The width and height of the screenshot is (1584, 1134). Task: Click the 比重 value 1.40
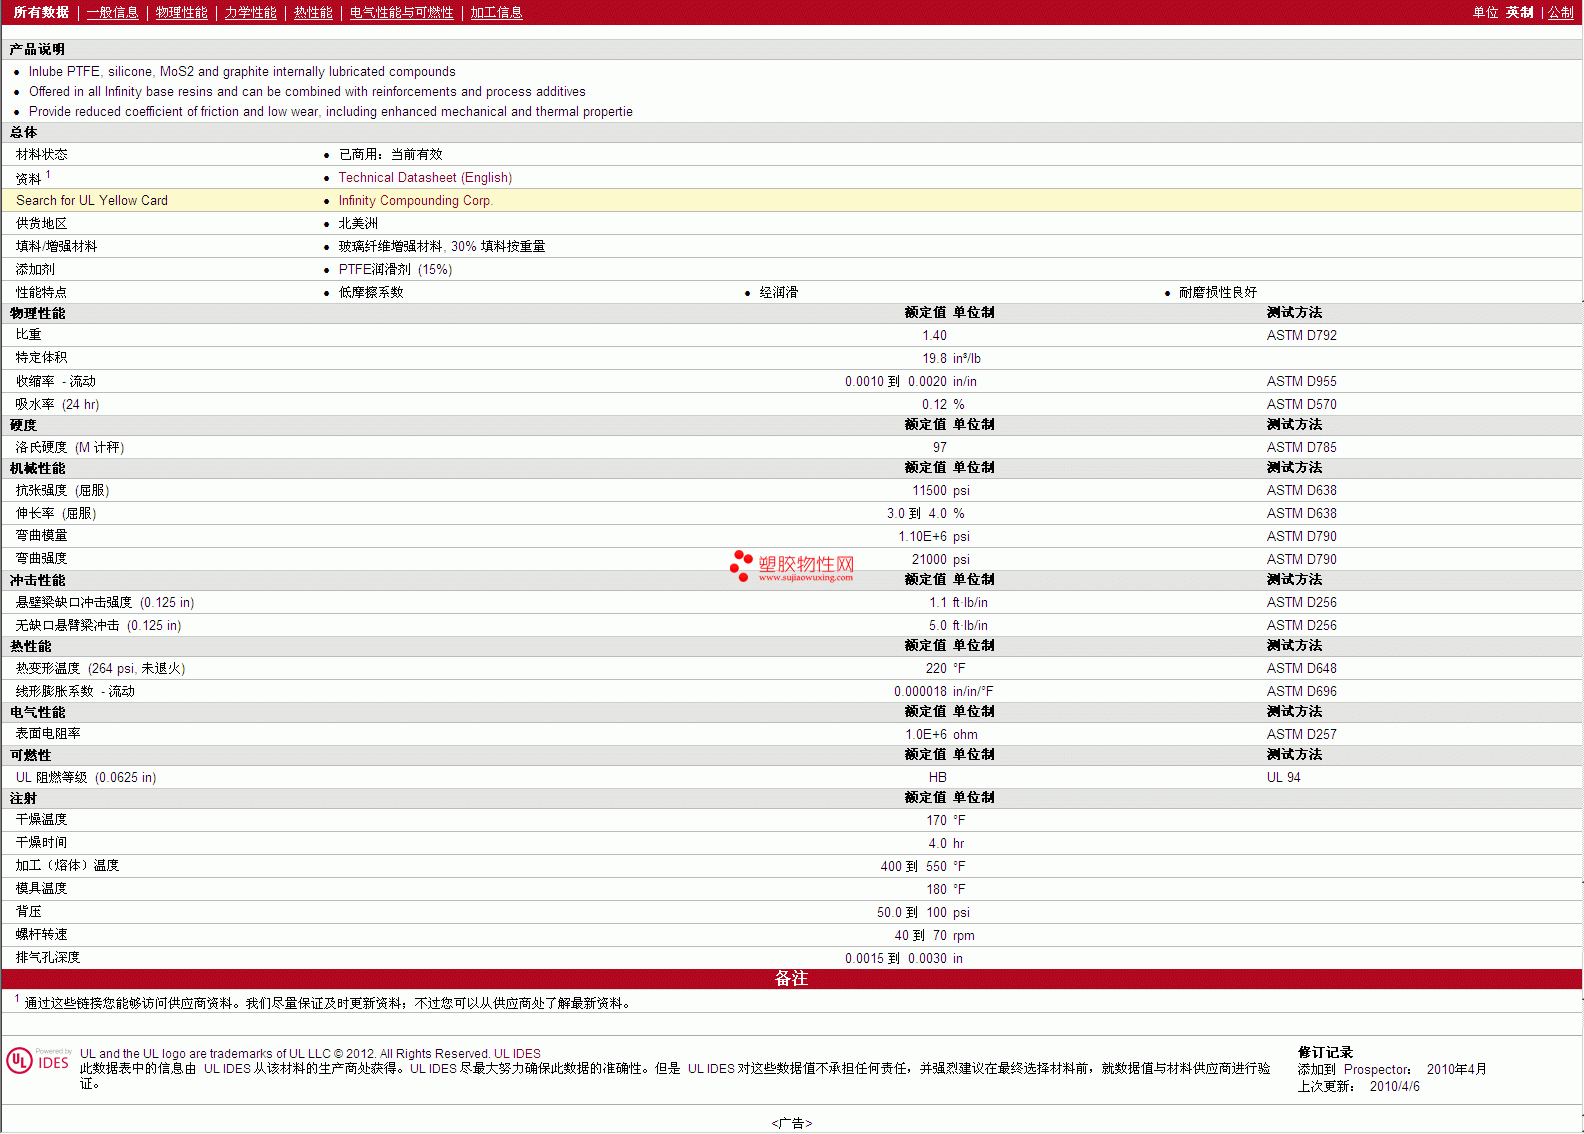coord(934,335)
